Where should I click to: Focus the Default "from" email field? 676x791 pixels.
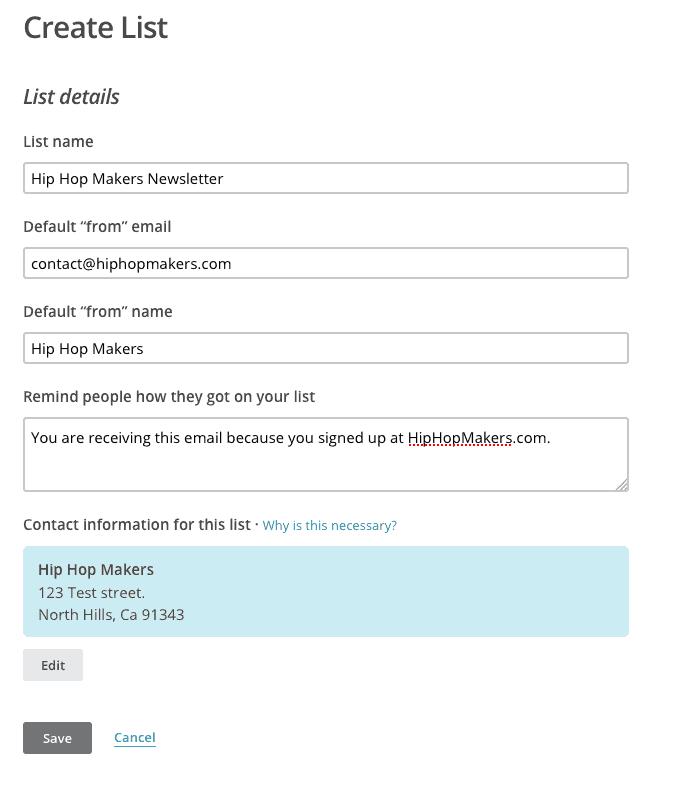(x=325, y=264)
